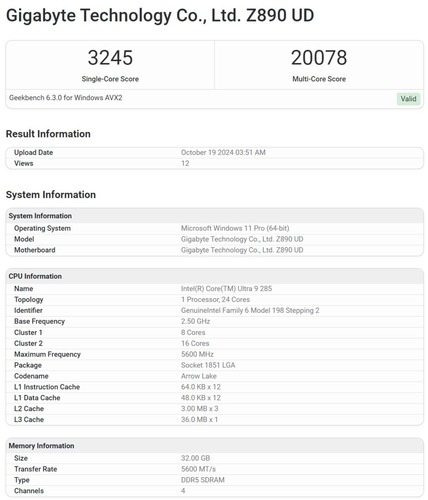Select memory type DDR5 SDRAM
Viewport: 428px width, 500px height.
[203, 480]
